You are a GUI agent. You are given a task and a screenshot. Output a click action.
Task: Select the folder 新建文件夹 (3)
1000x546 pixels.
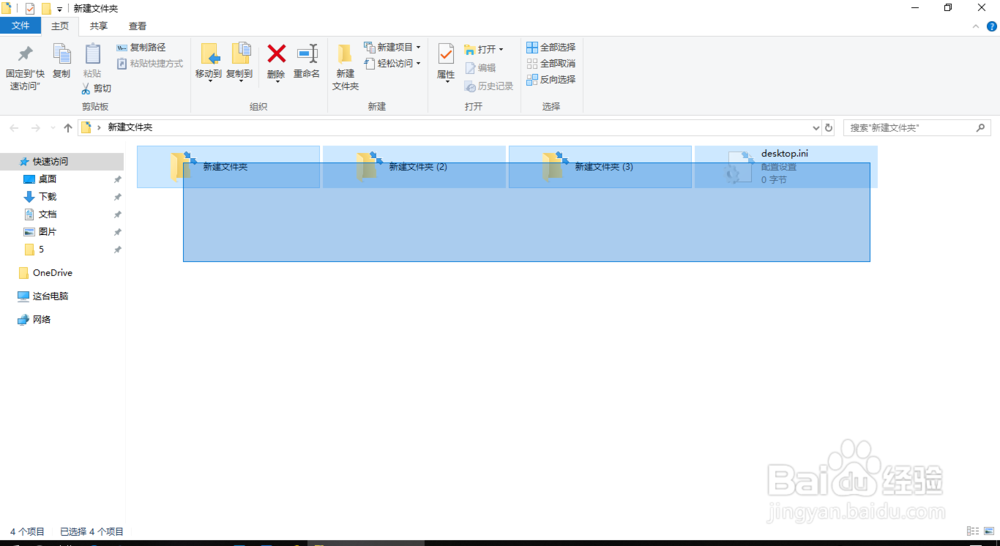(600, 167)
